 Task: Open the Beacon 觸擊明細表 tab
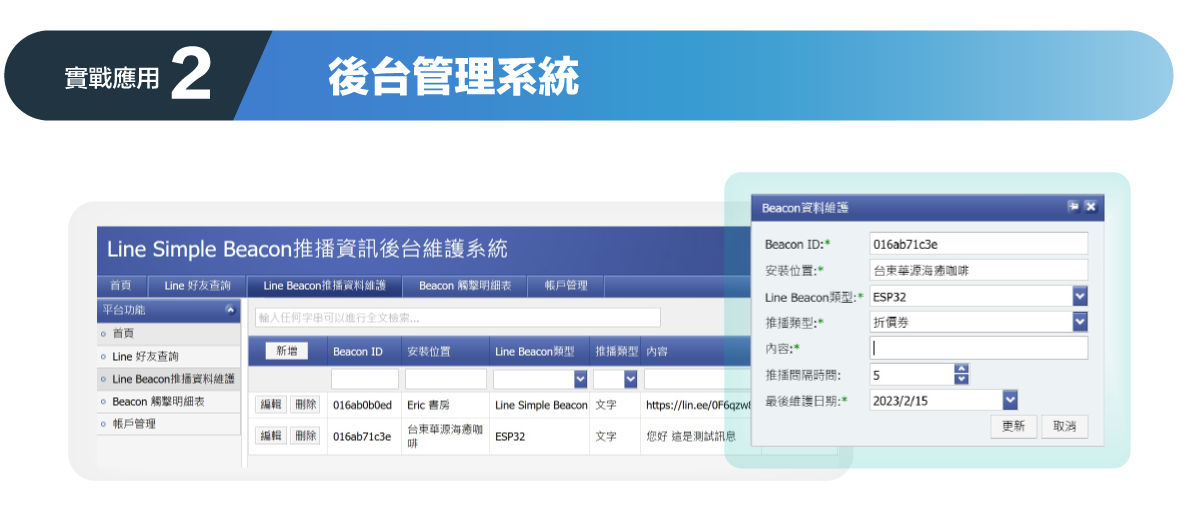coord(465,286)
